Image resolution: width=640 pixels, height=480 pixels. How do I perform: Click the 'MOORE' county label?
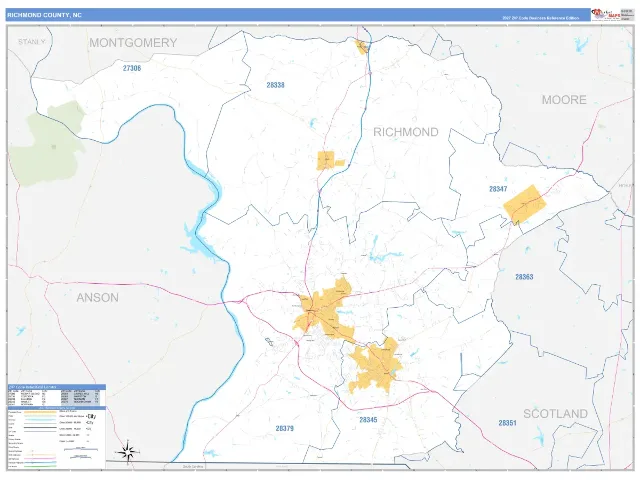564,100
